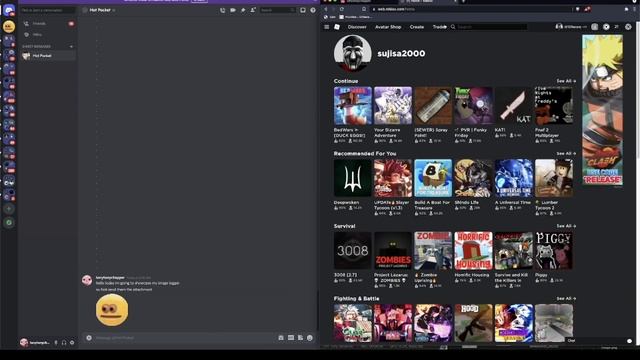Open Roblox hamburger menu
The image size is (640, 360).
327,27
